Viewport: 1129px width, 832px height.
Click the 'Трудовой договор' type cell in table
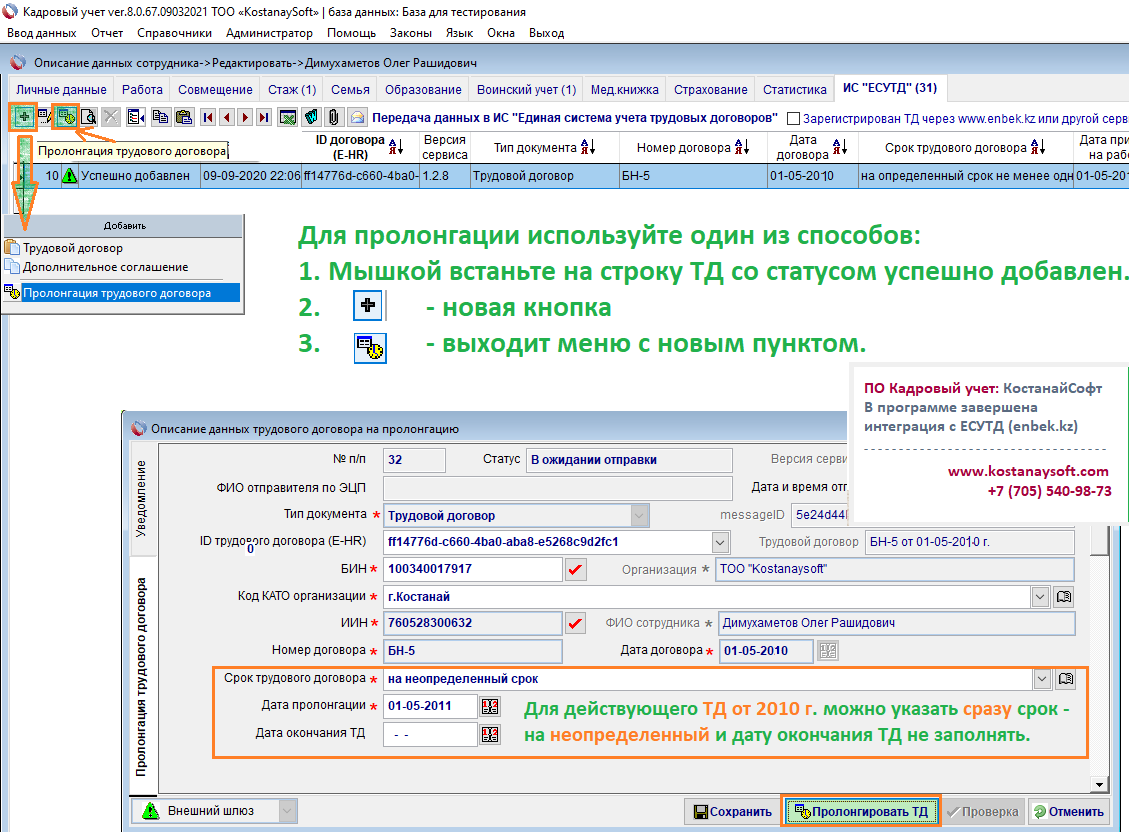(x=544, y=176)
